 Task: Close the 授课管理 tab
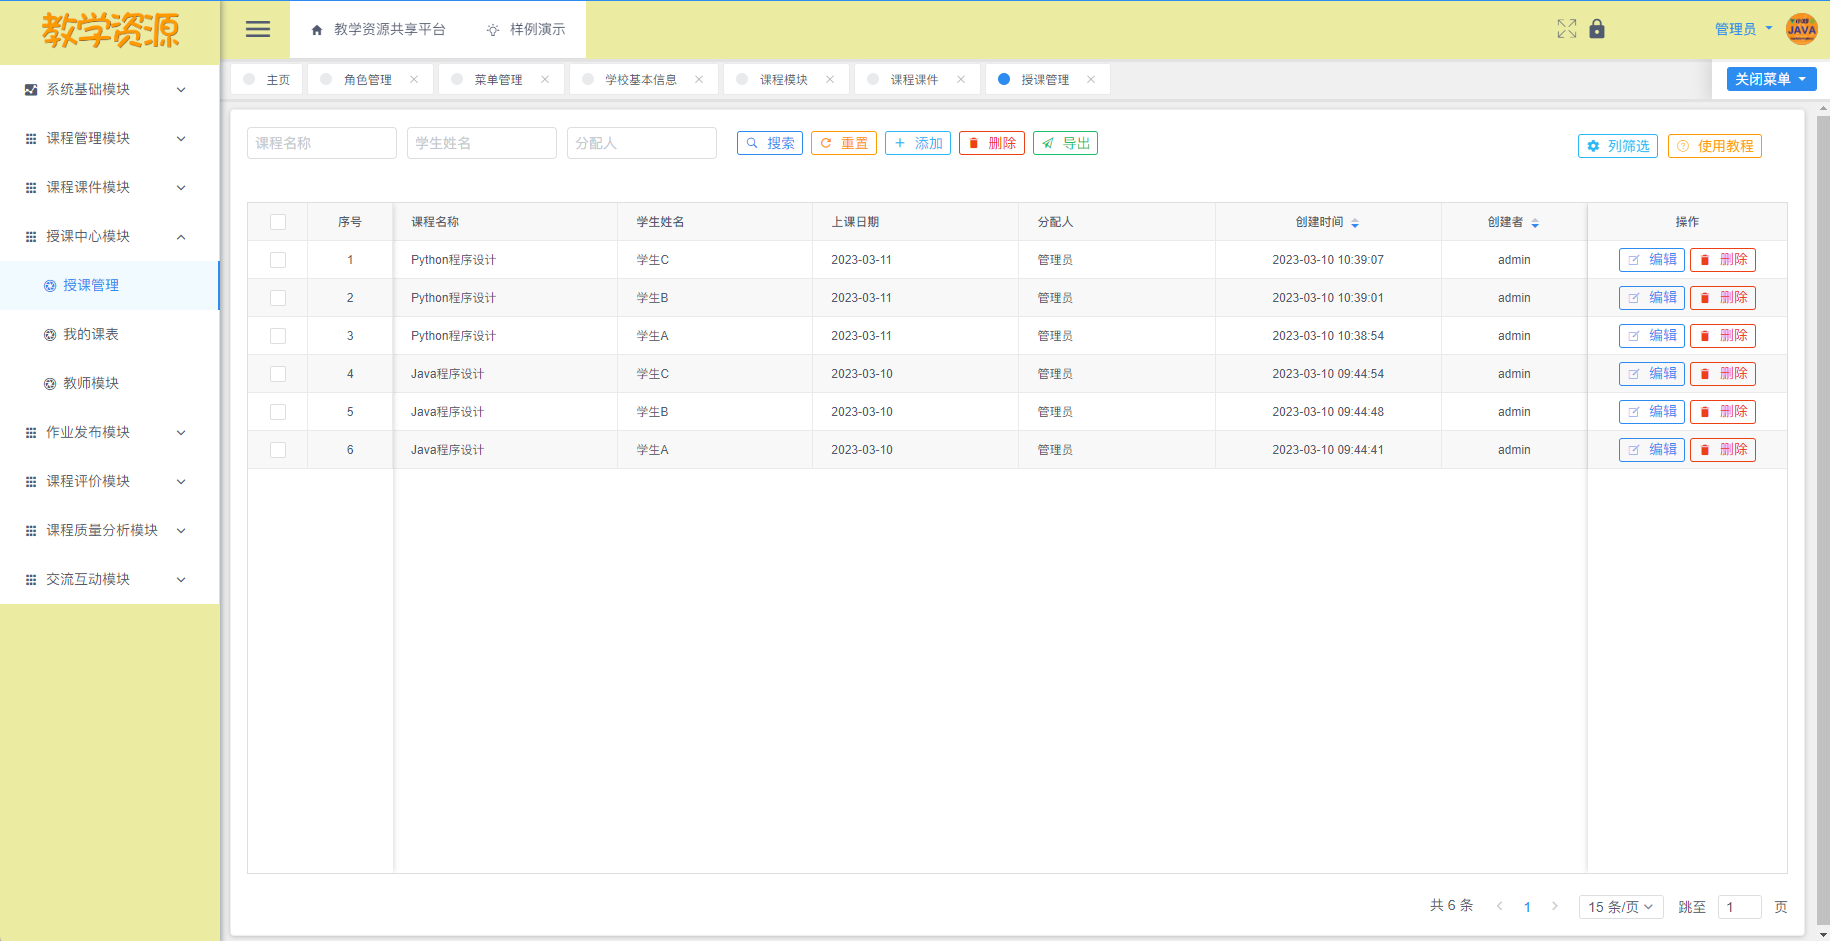1091,79
